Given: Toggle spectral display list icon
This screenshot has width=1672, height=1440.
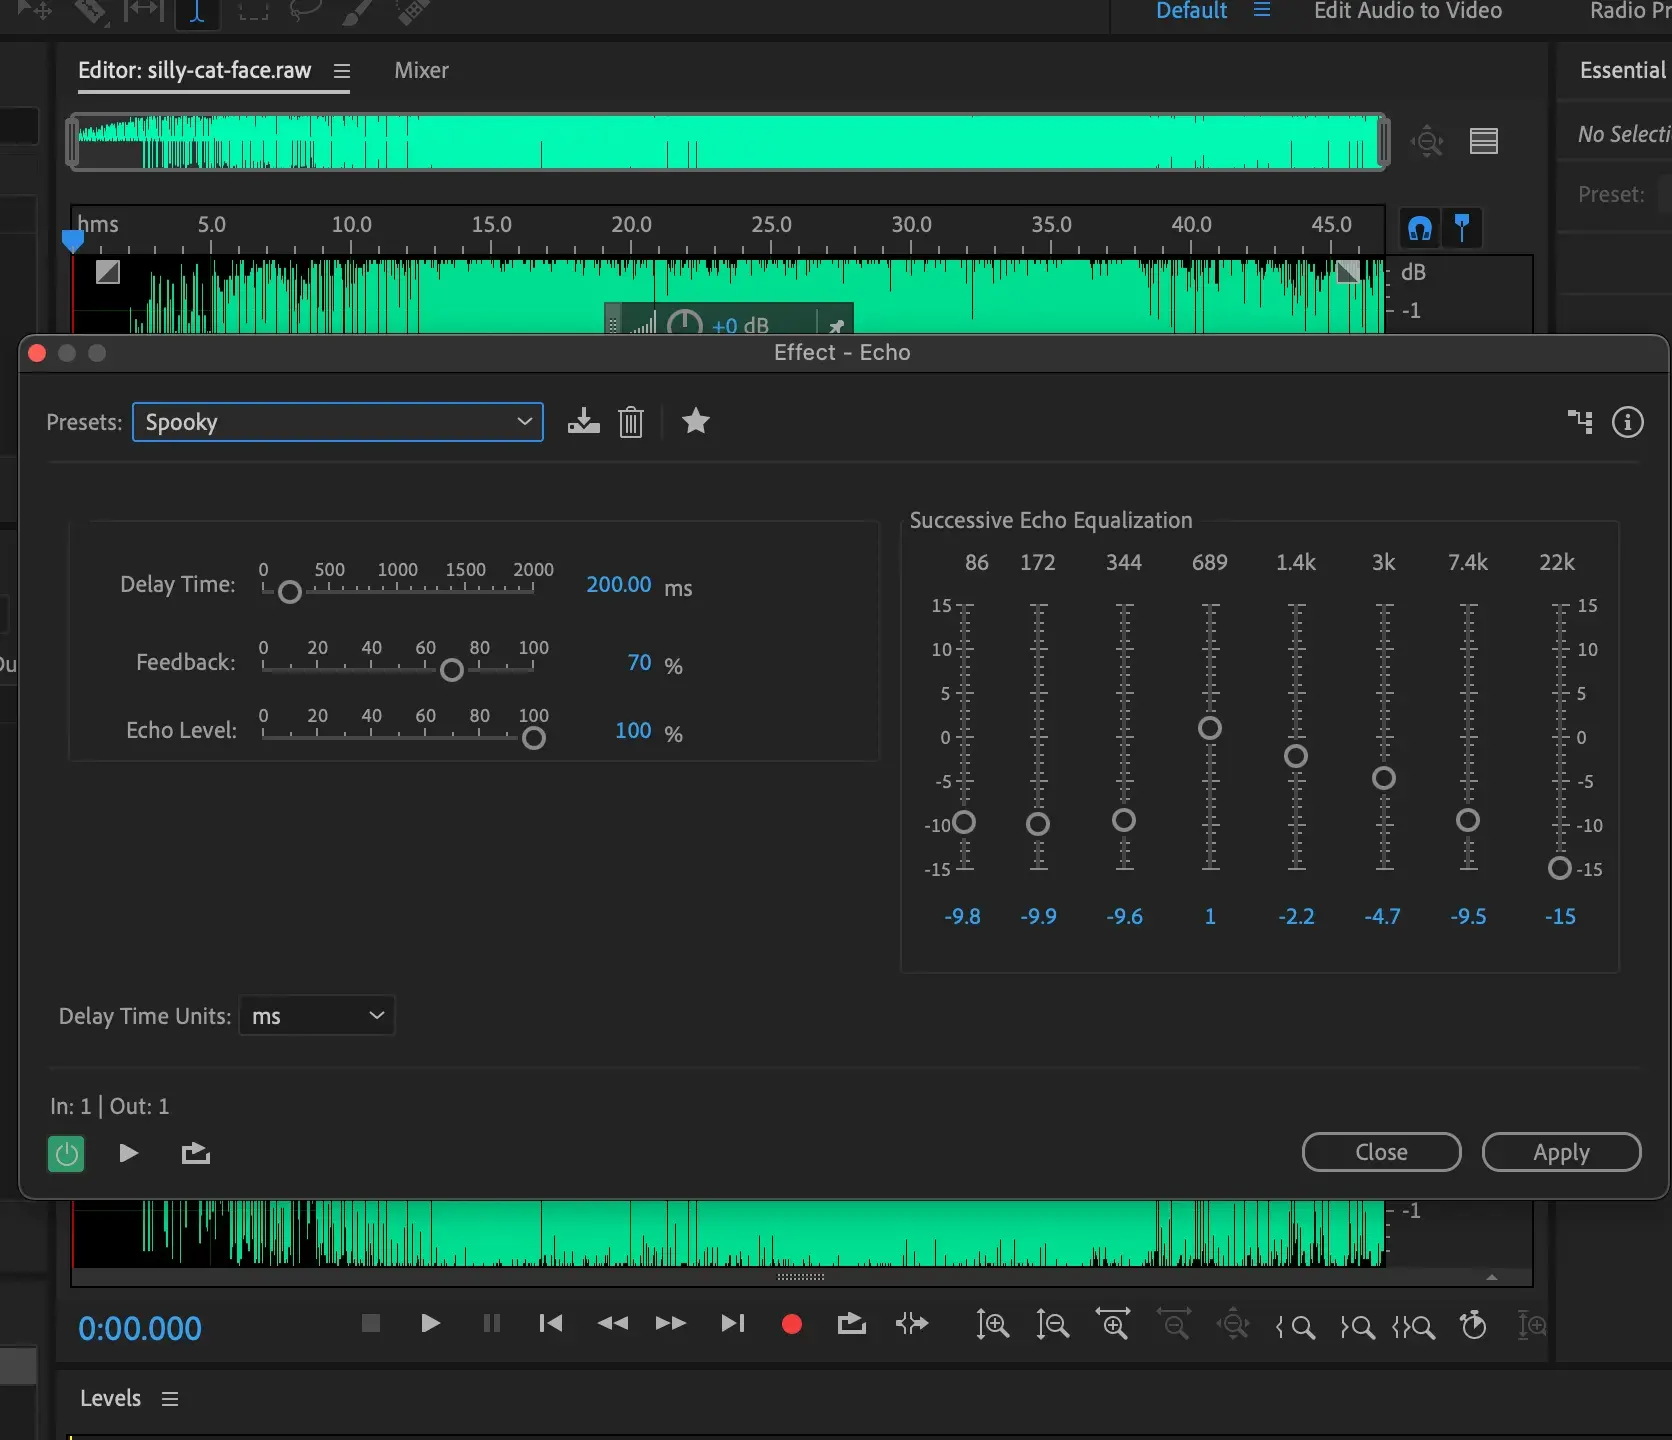Looking at the screenshot, I should [1484, 141].
